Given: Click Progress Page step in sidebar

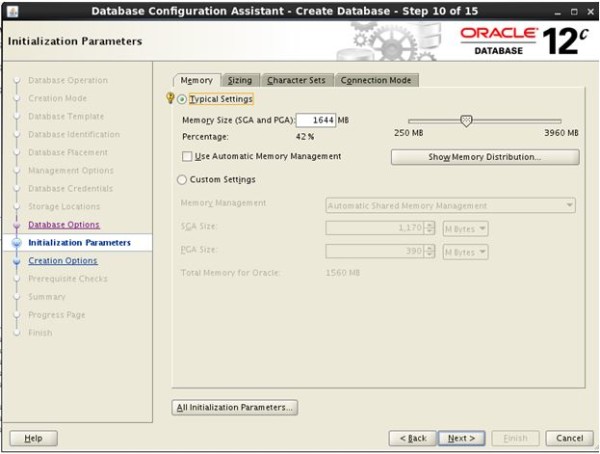Looking at the screenshot, I should point(57,315).
